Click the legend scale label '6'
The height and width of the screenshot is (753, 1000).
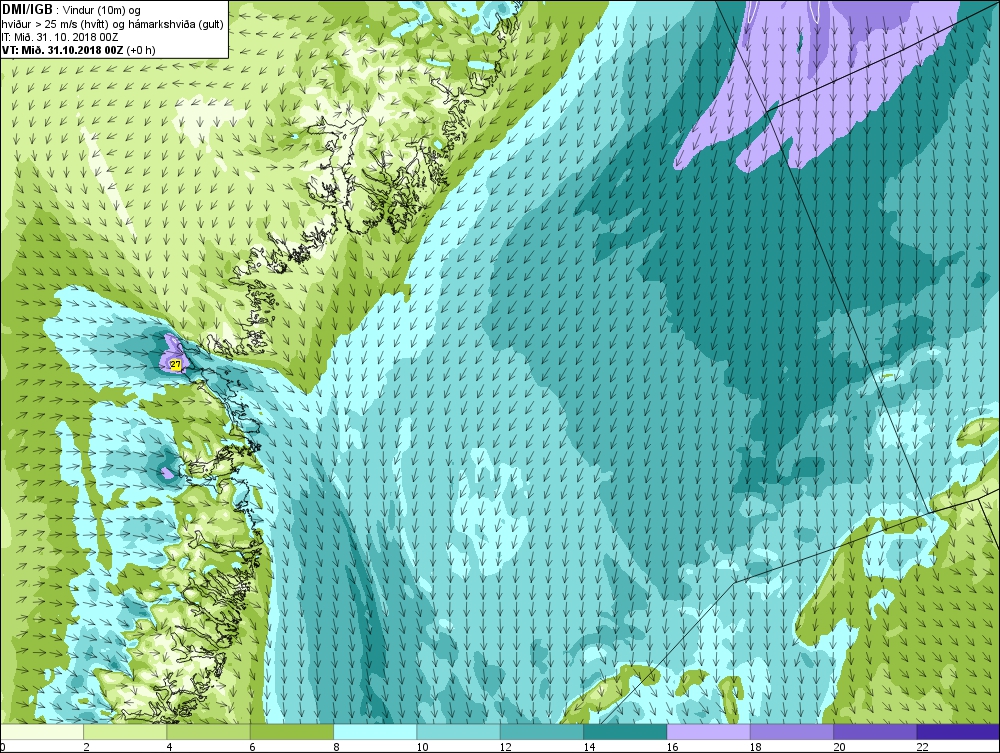click(x=253, y=747)
